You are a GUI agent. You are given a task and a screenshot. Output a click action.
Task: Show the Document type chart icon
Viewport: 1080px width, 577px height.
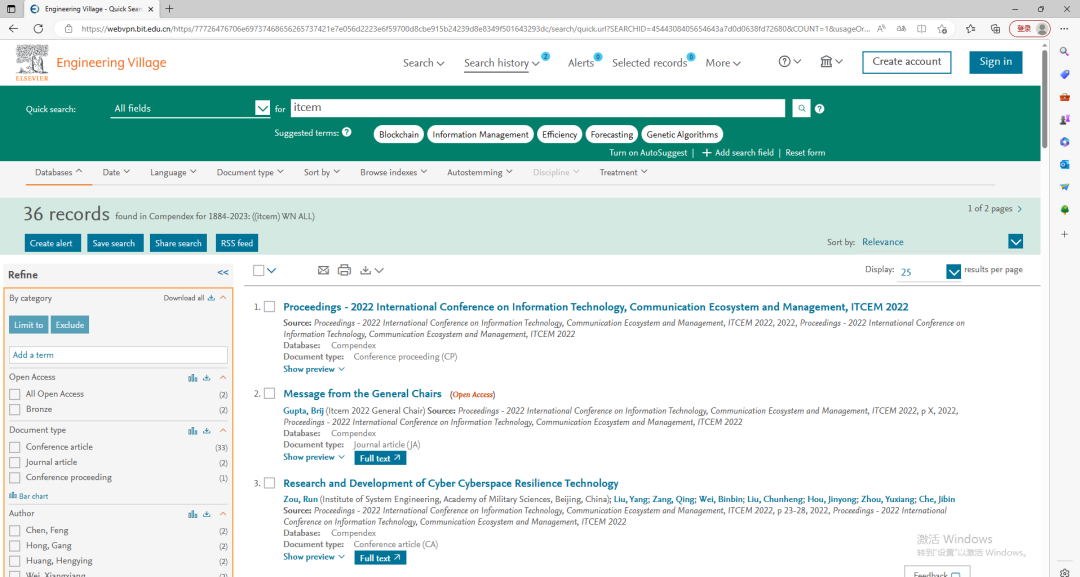click(193, 430)
